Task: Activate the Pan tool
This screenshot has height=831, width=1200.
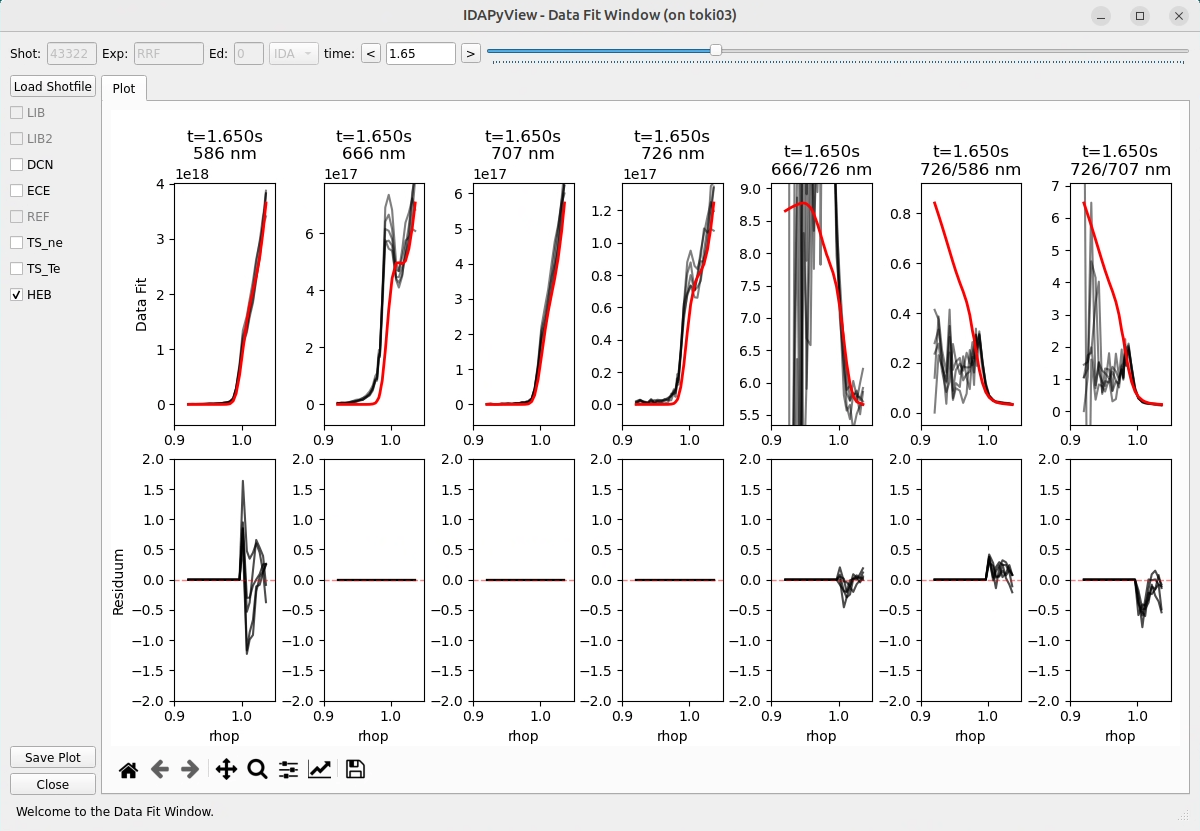Action: point(225,769)
